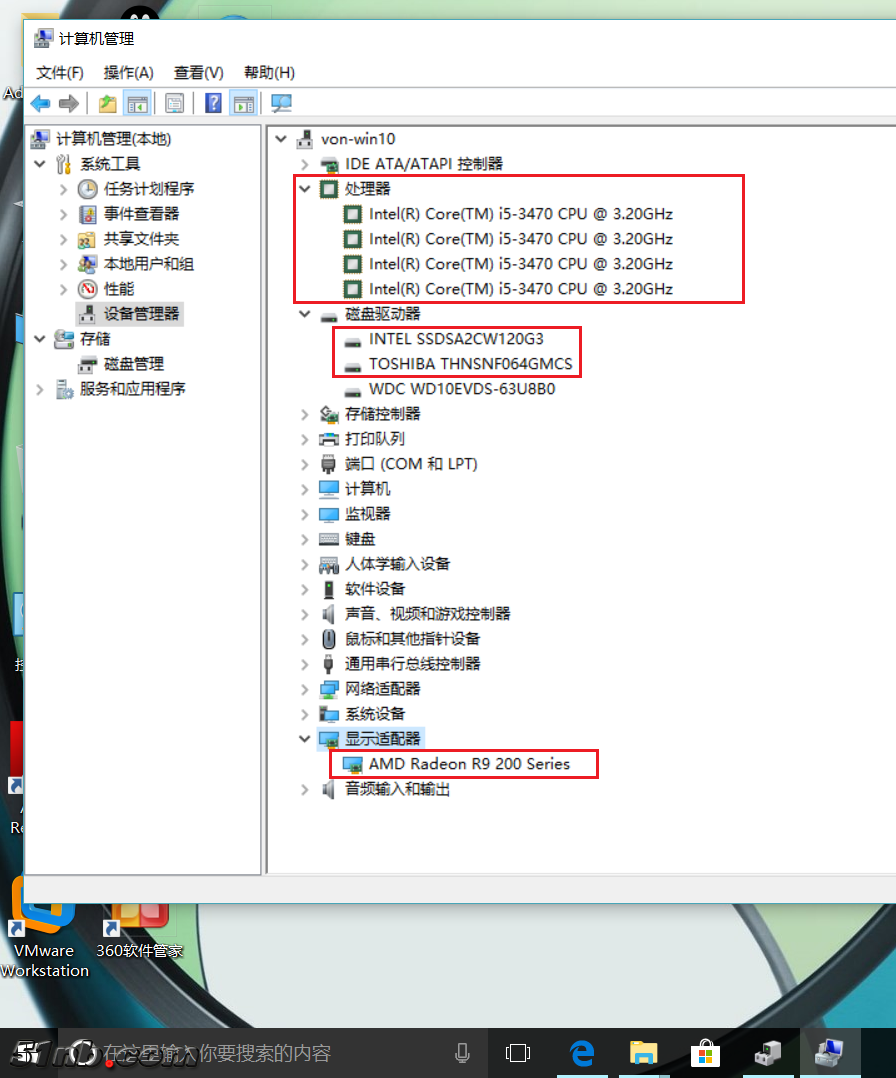Open the 操作(A) menu

(x=129, y=72)
